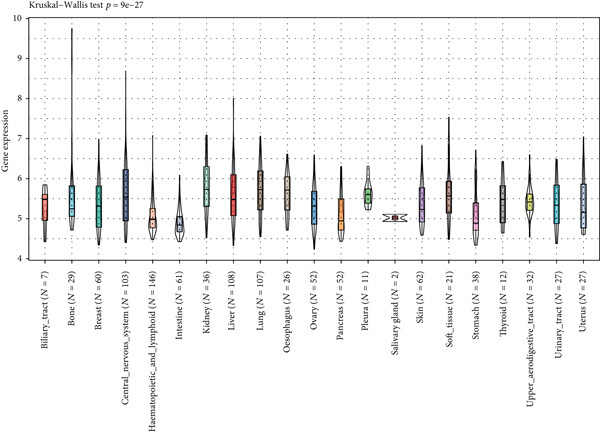Select the Soft_tissue (N = 21) label
This screenshot has width=600, height=432.
[449, 309]
